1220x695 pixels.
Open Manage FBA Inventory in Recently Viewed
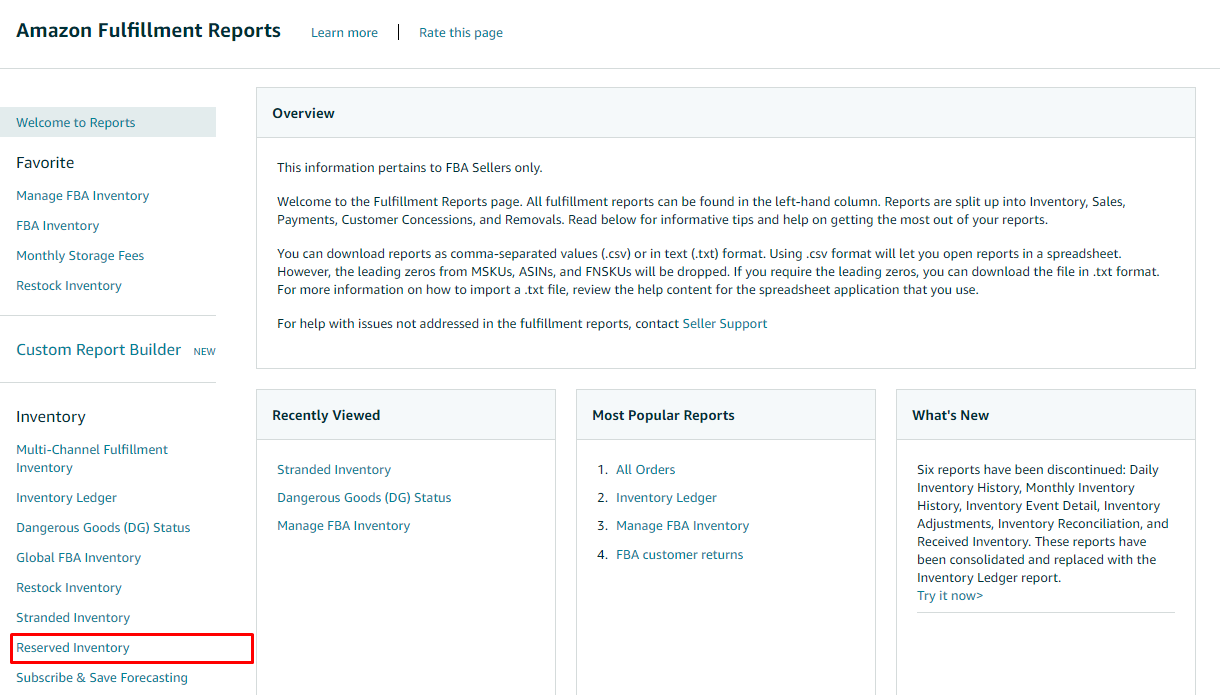coord(344,526)
